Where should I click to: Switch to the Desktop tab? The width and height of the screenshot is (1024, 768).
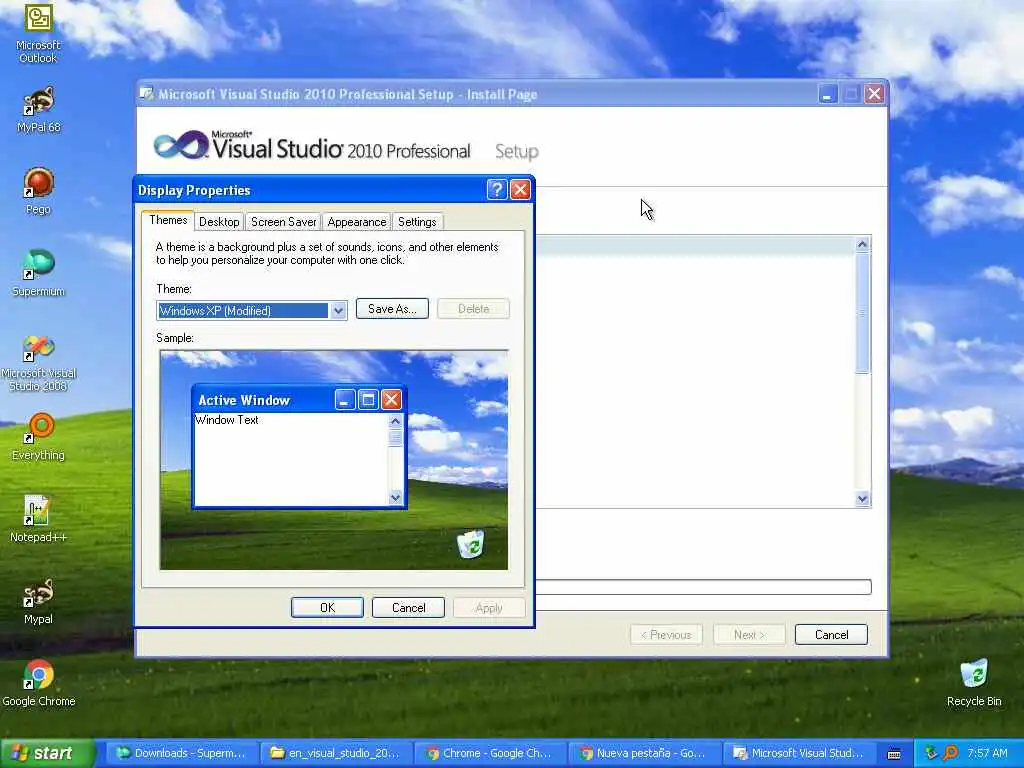pos(219,222)
